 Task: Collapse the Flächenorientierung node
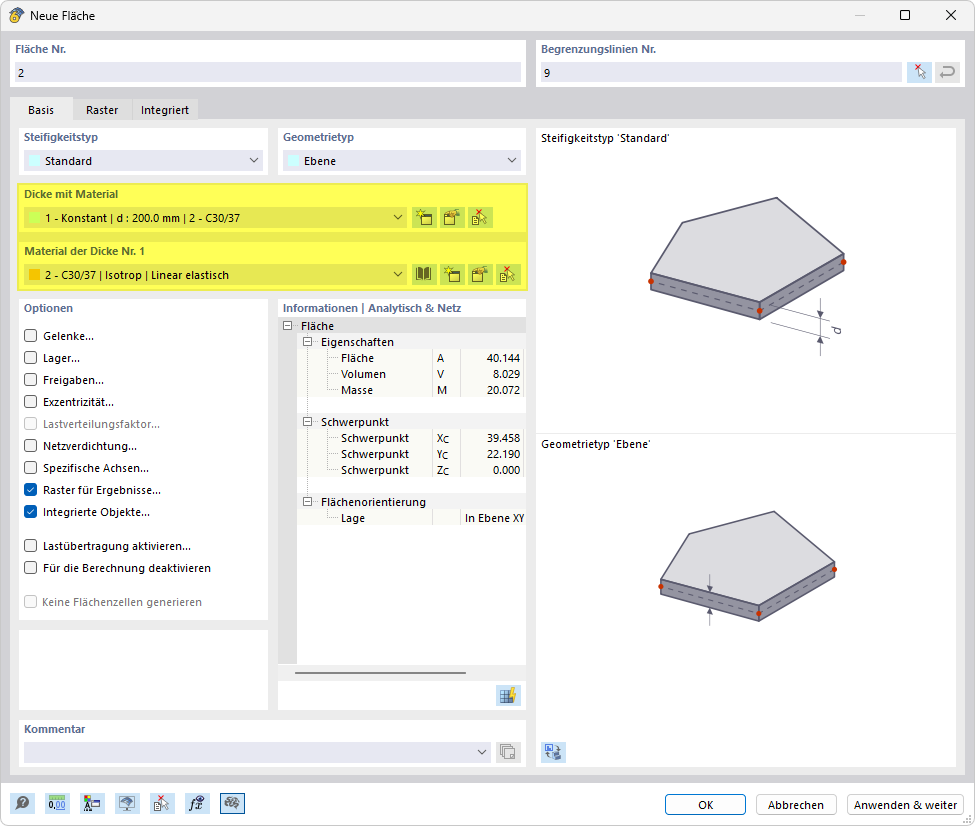[x=307, y=501]
